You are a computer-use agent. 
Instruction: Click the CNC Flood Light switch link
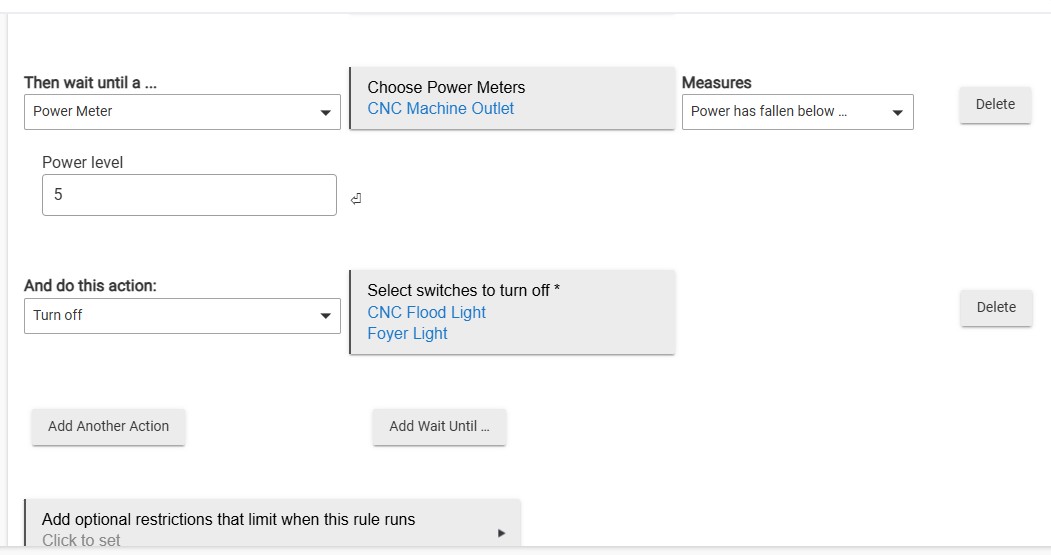click(426, 312)
